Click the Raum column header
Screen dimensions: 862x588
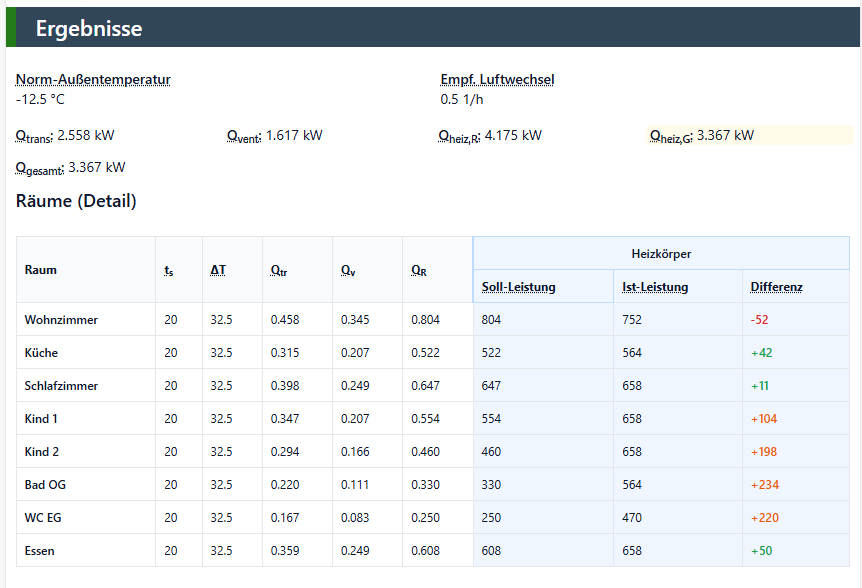[41, 270]
